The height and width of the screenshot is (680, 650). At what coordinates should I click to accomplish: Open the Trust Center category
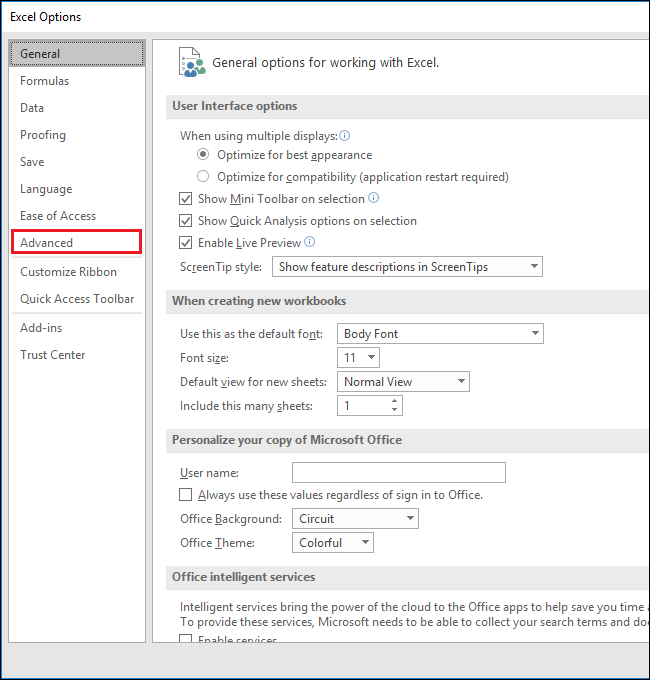77,355
